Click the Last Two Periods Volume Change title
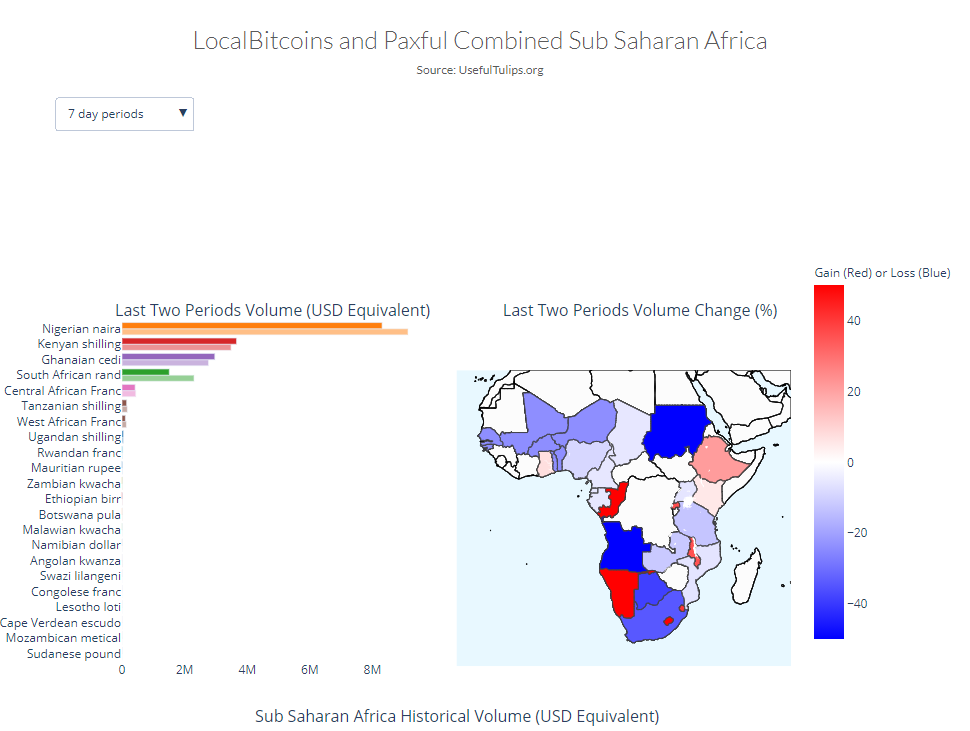970x731 pixels. tap(640, 310)
